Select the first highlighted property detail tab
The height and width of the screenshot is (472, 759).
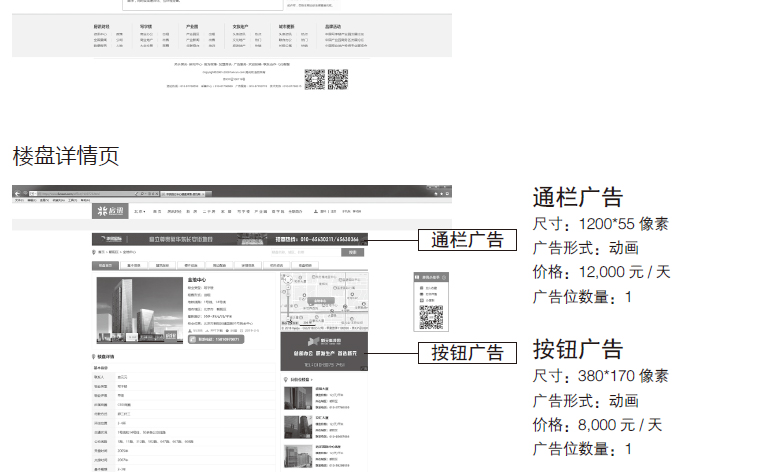click(x=105, y=266)
